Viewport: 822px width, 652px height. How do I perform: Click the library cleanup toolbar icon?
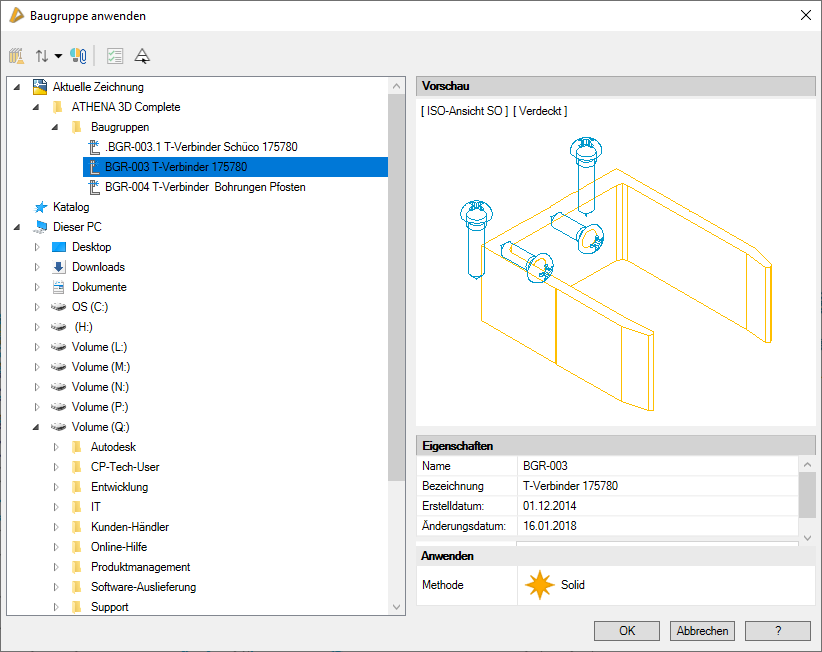click(x=16, y=56)
